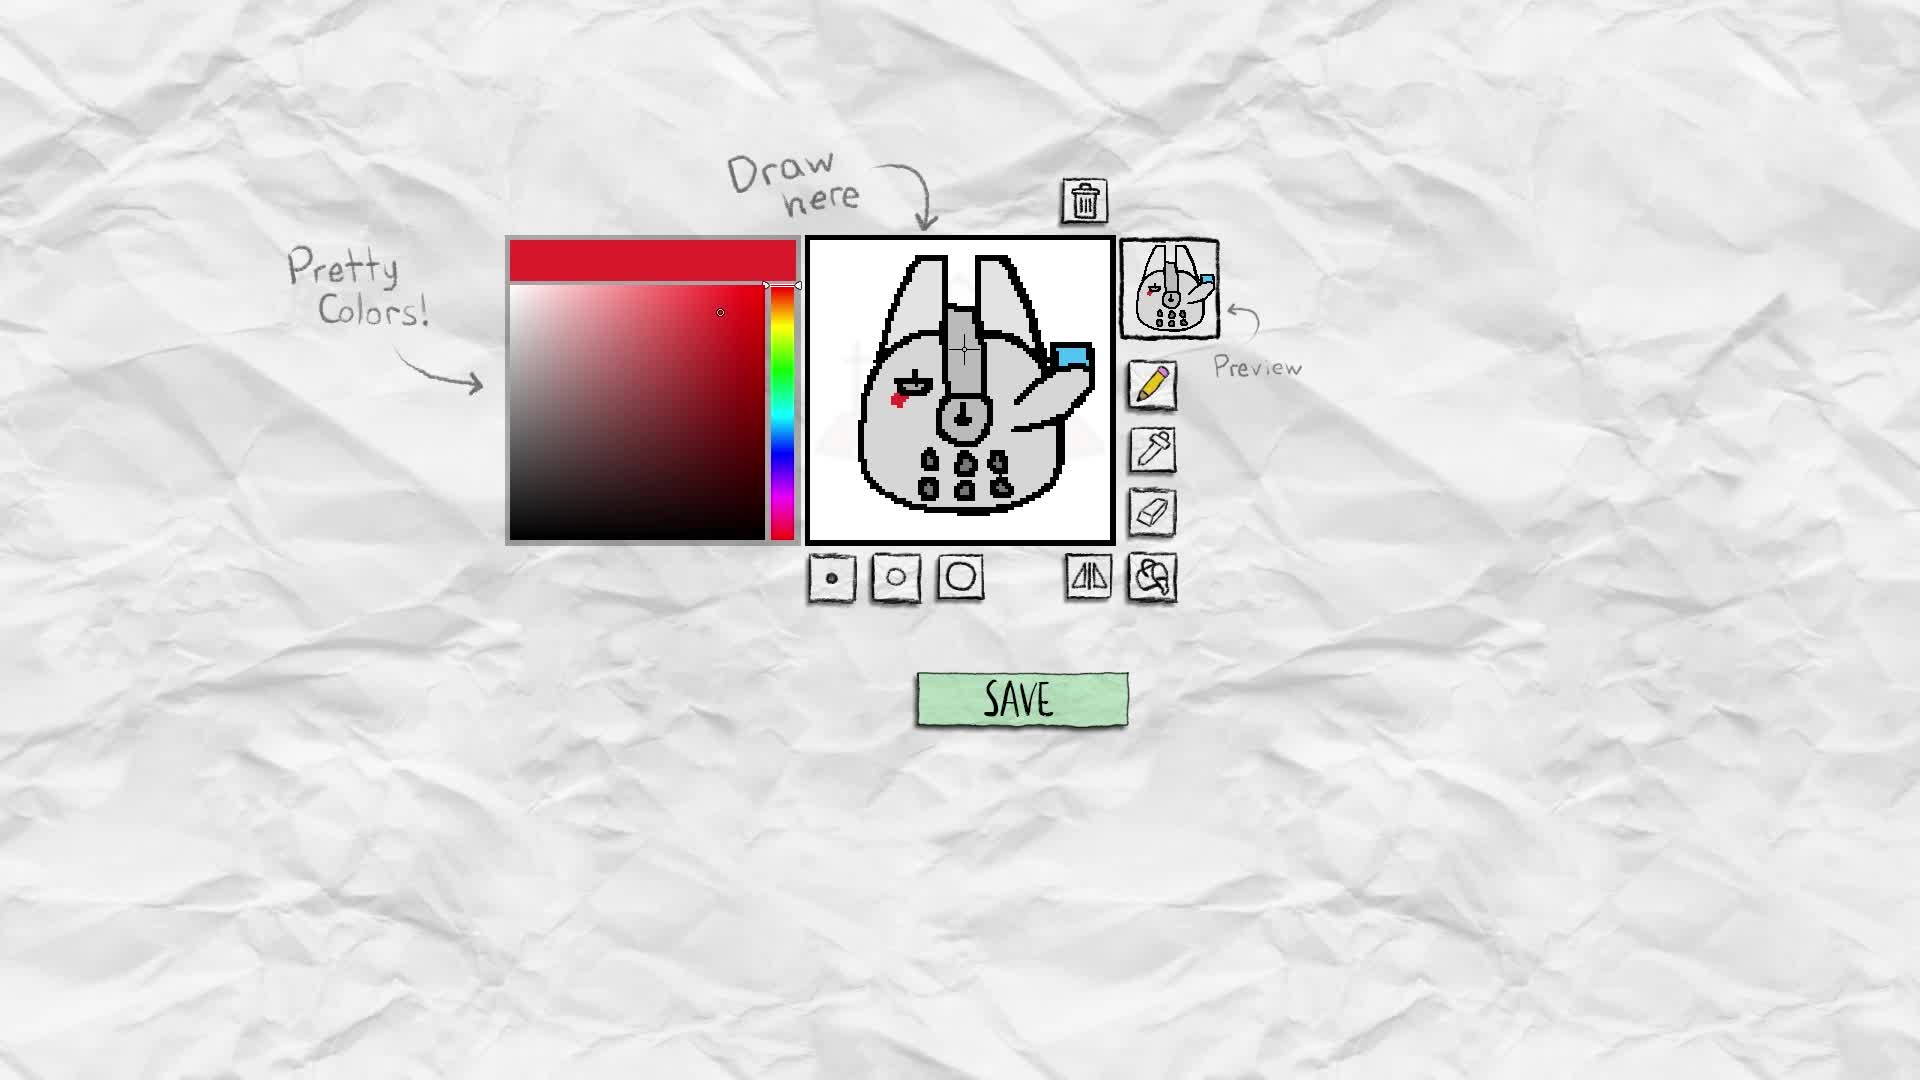Select the yellow Pencil tool
The image size is (1920, 1080).
(1152, 385)
